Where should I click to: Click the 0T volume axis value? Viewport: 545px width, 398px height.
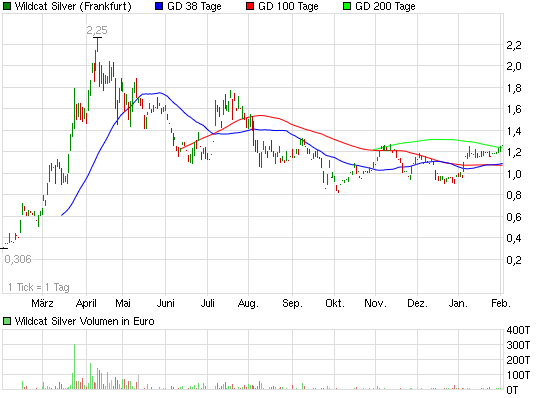tap(512, 390)
